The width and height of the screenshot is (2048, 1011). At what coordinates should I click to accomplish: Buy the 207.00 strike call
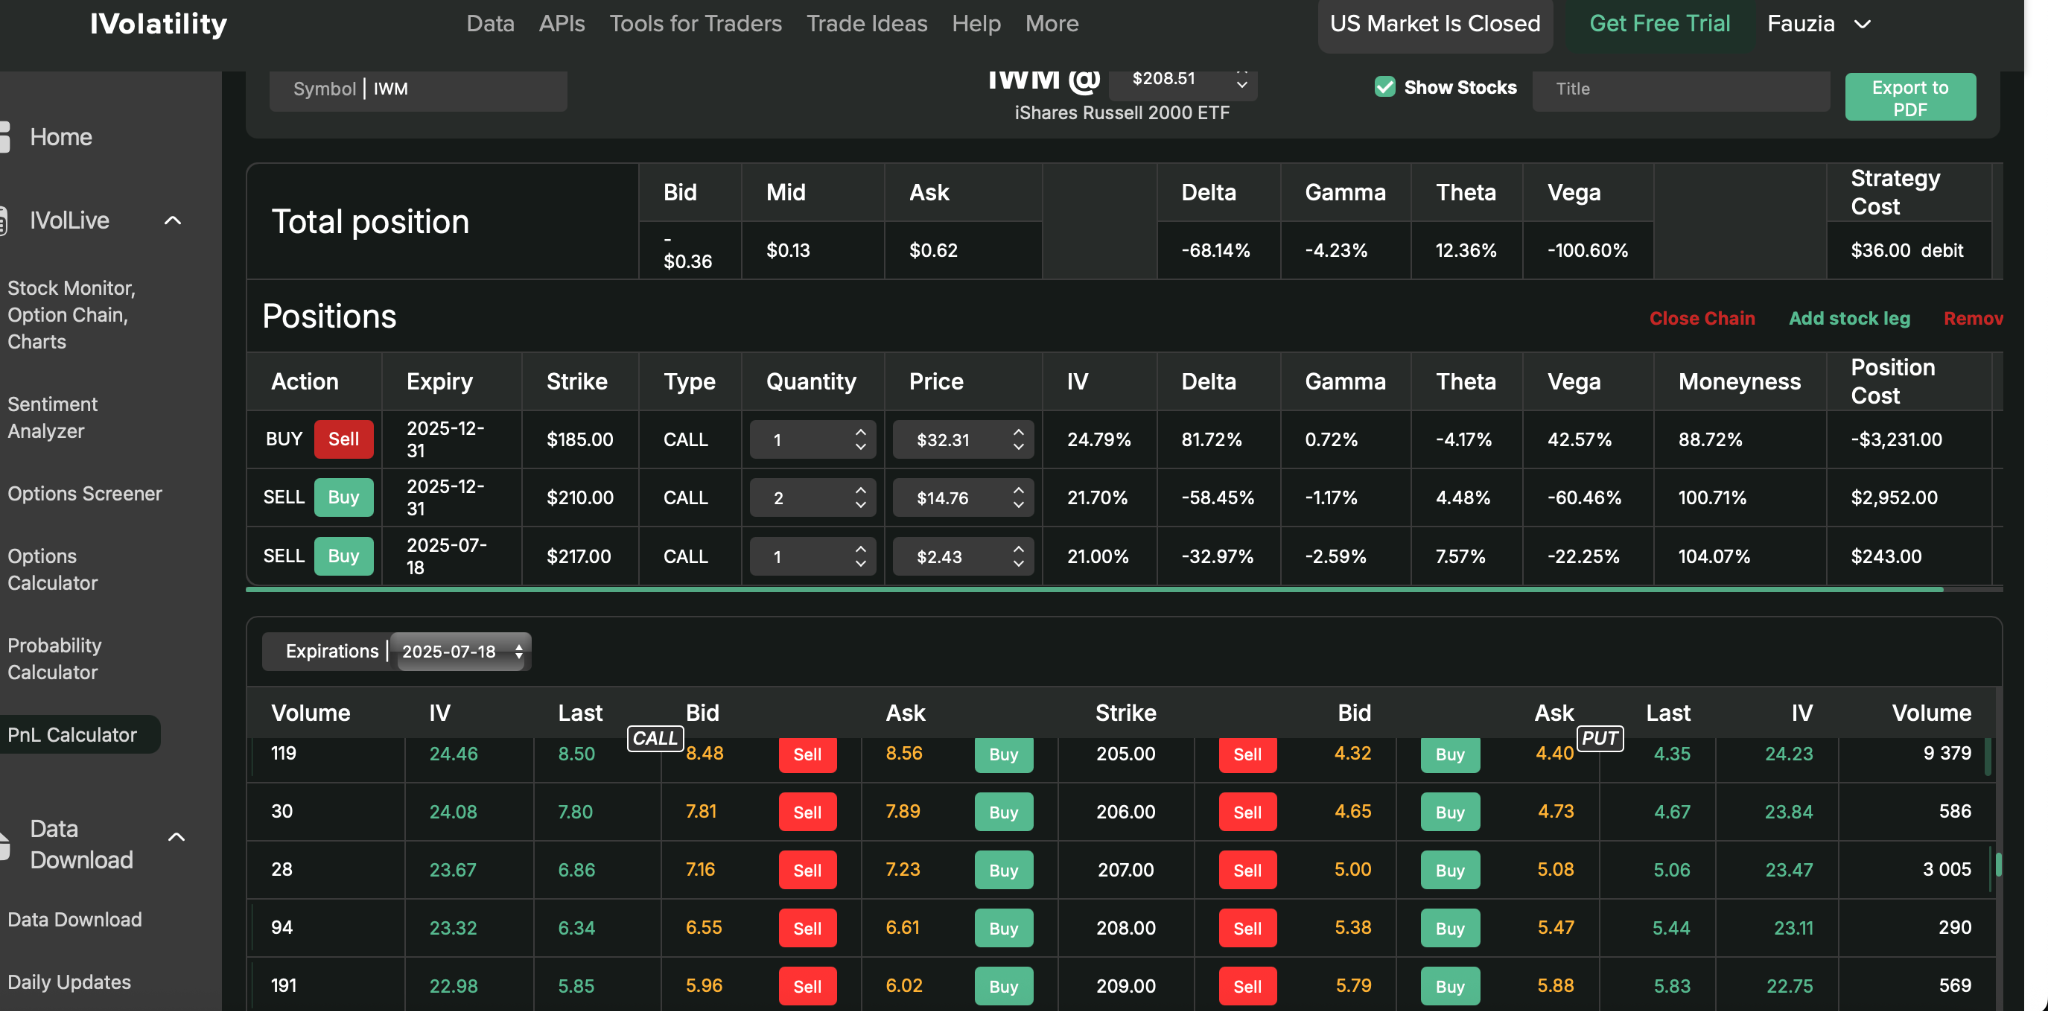(1004, 871)
